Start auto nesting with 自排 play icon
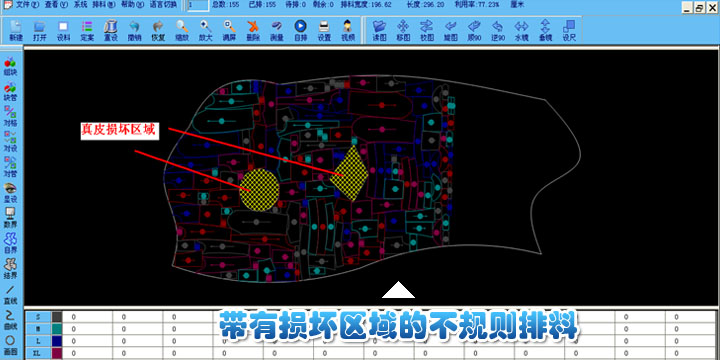Screen dimensions: 720x360 pyautogui.click(x=300, y=30)
